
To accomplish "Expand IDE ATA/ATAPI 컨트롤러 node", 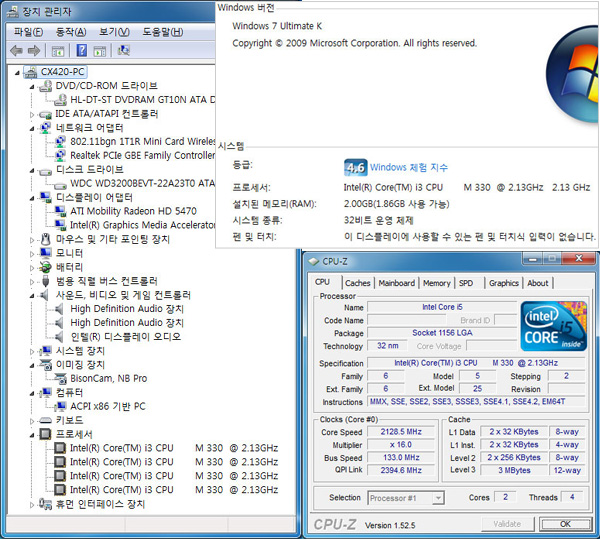I will click(x=32, y=114).
